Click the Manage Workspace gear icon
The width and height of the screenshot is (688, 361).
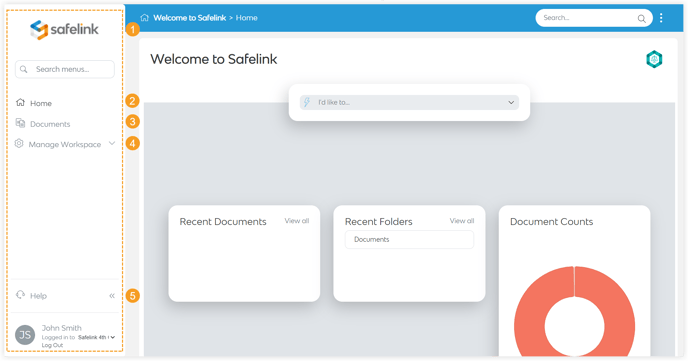coord(19,143)
